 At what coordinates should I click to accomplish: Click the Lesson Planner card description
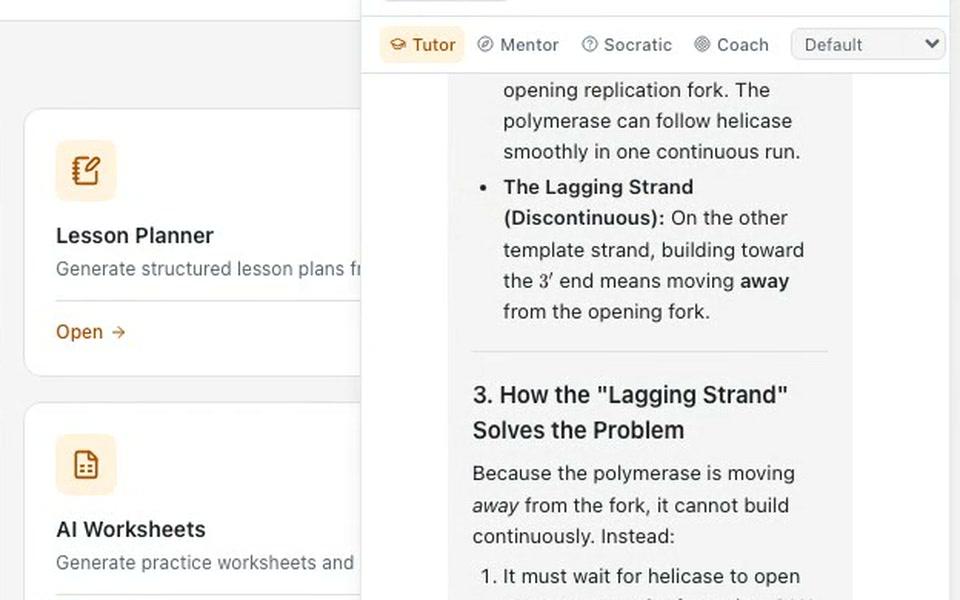click(x=208, y=269)
